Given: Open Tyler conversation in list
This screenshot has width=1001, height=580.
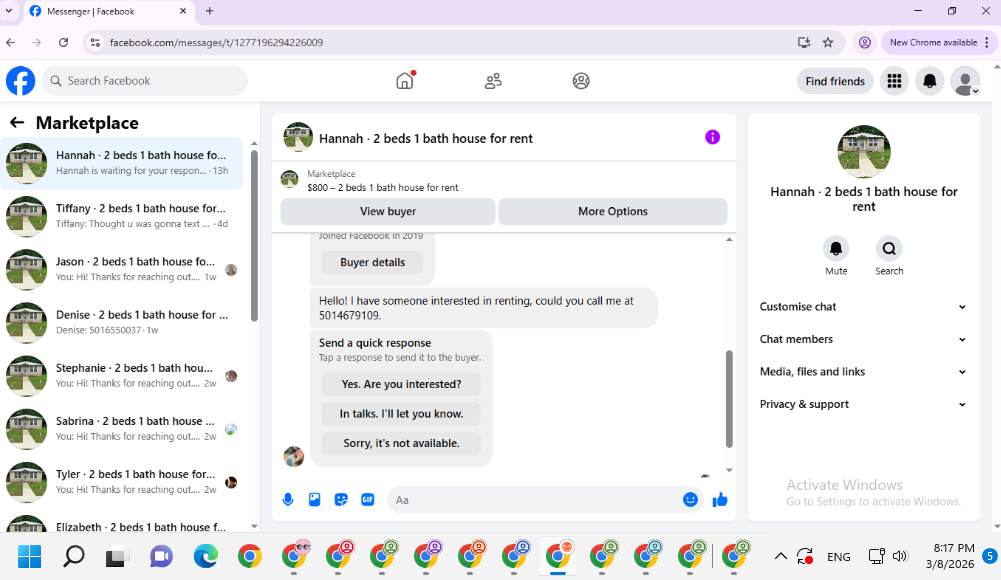Looking at the screenshot, I should click(121, 482).
